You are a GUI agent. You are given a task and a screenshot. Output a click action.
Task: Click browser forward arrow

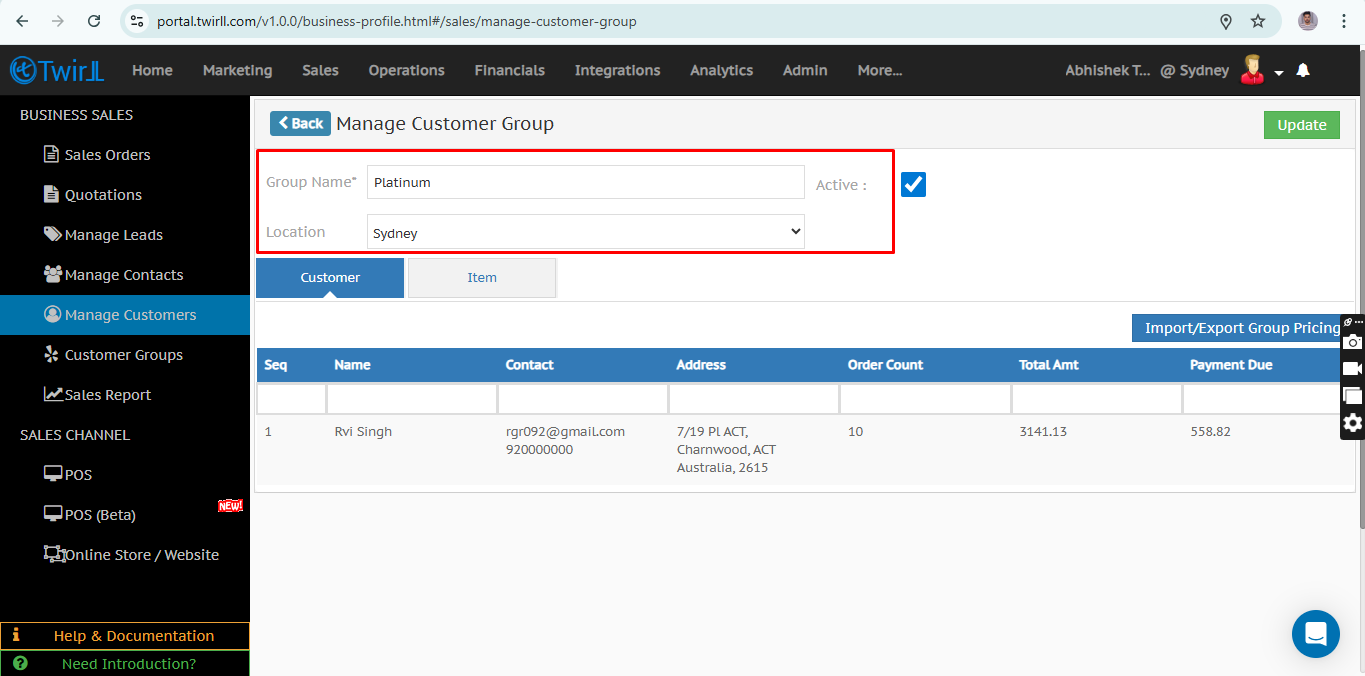tap(58, 21)
